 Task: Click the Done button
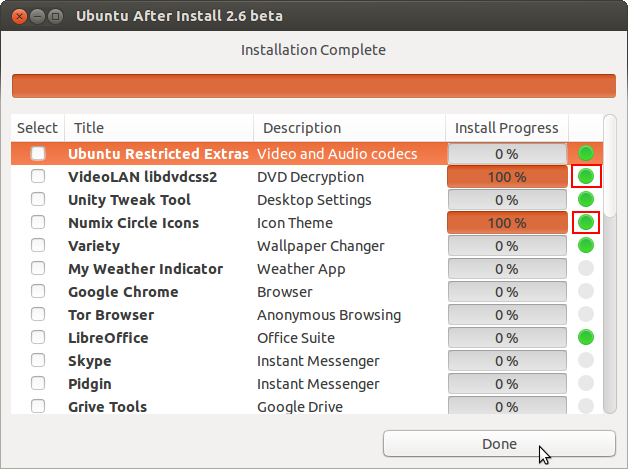pyautogui.click(x=499, y=444)
